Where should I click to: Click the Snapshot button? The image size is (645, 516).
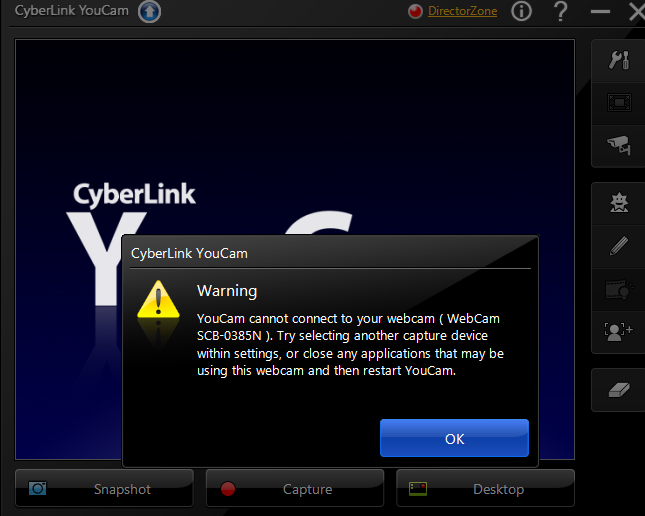[104, 488]
